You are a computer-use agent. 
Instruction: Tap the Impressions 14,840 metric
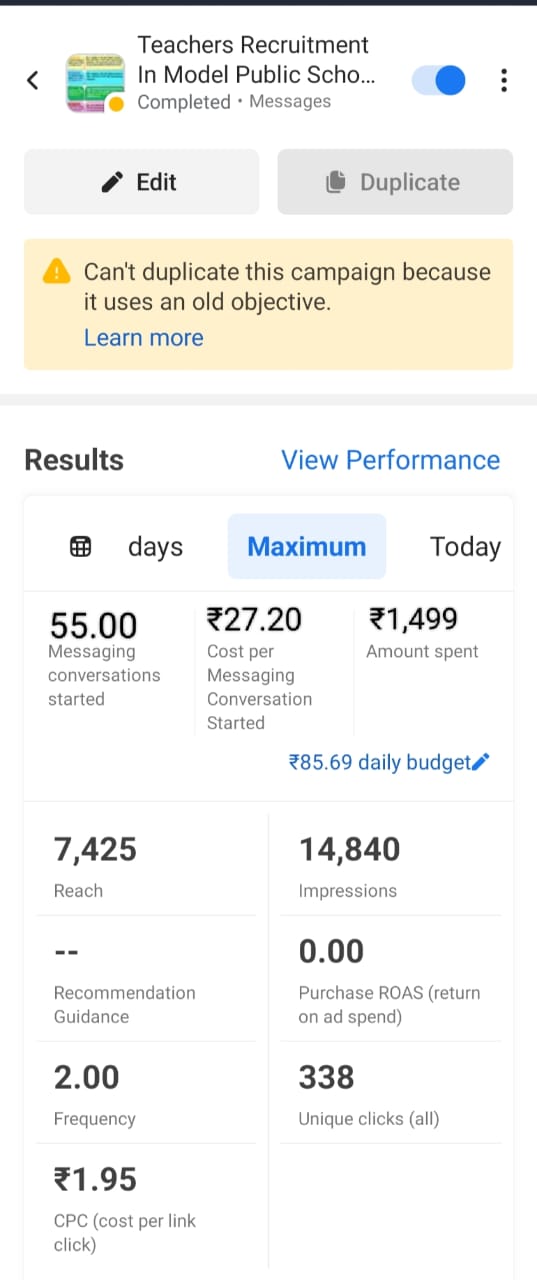[x=391, y=867]
